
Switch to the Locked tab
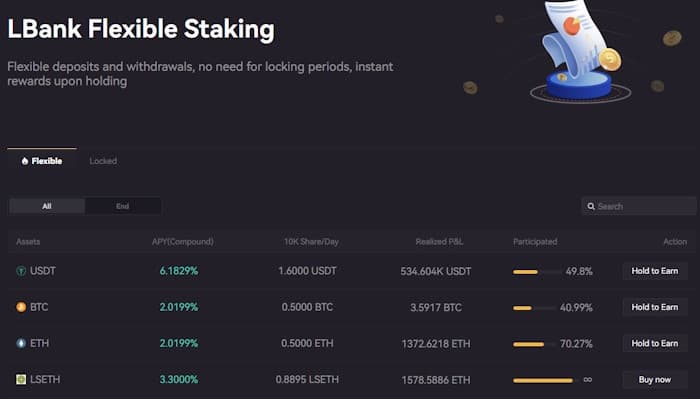pyautogui.click(x=103, y=161)
